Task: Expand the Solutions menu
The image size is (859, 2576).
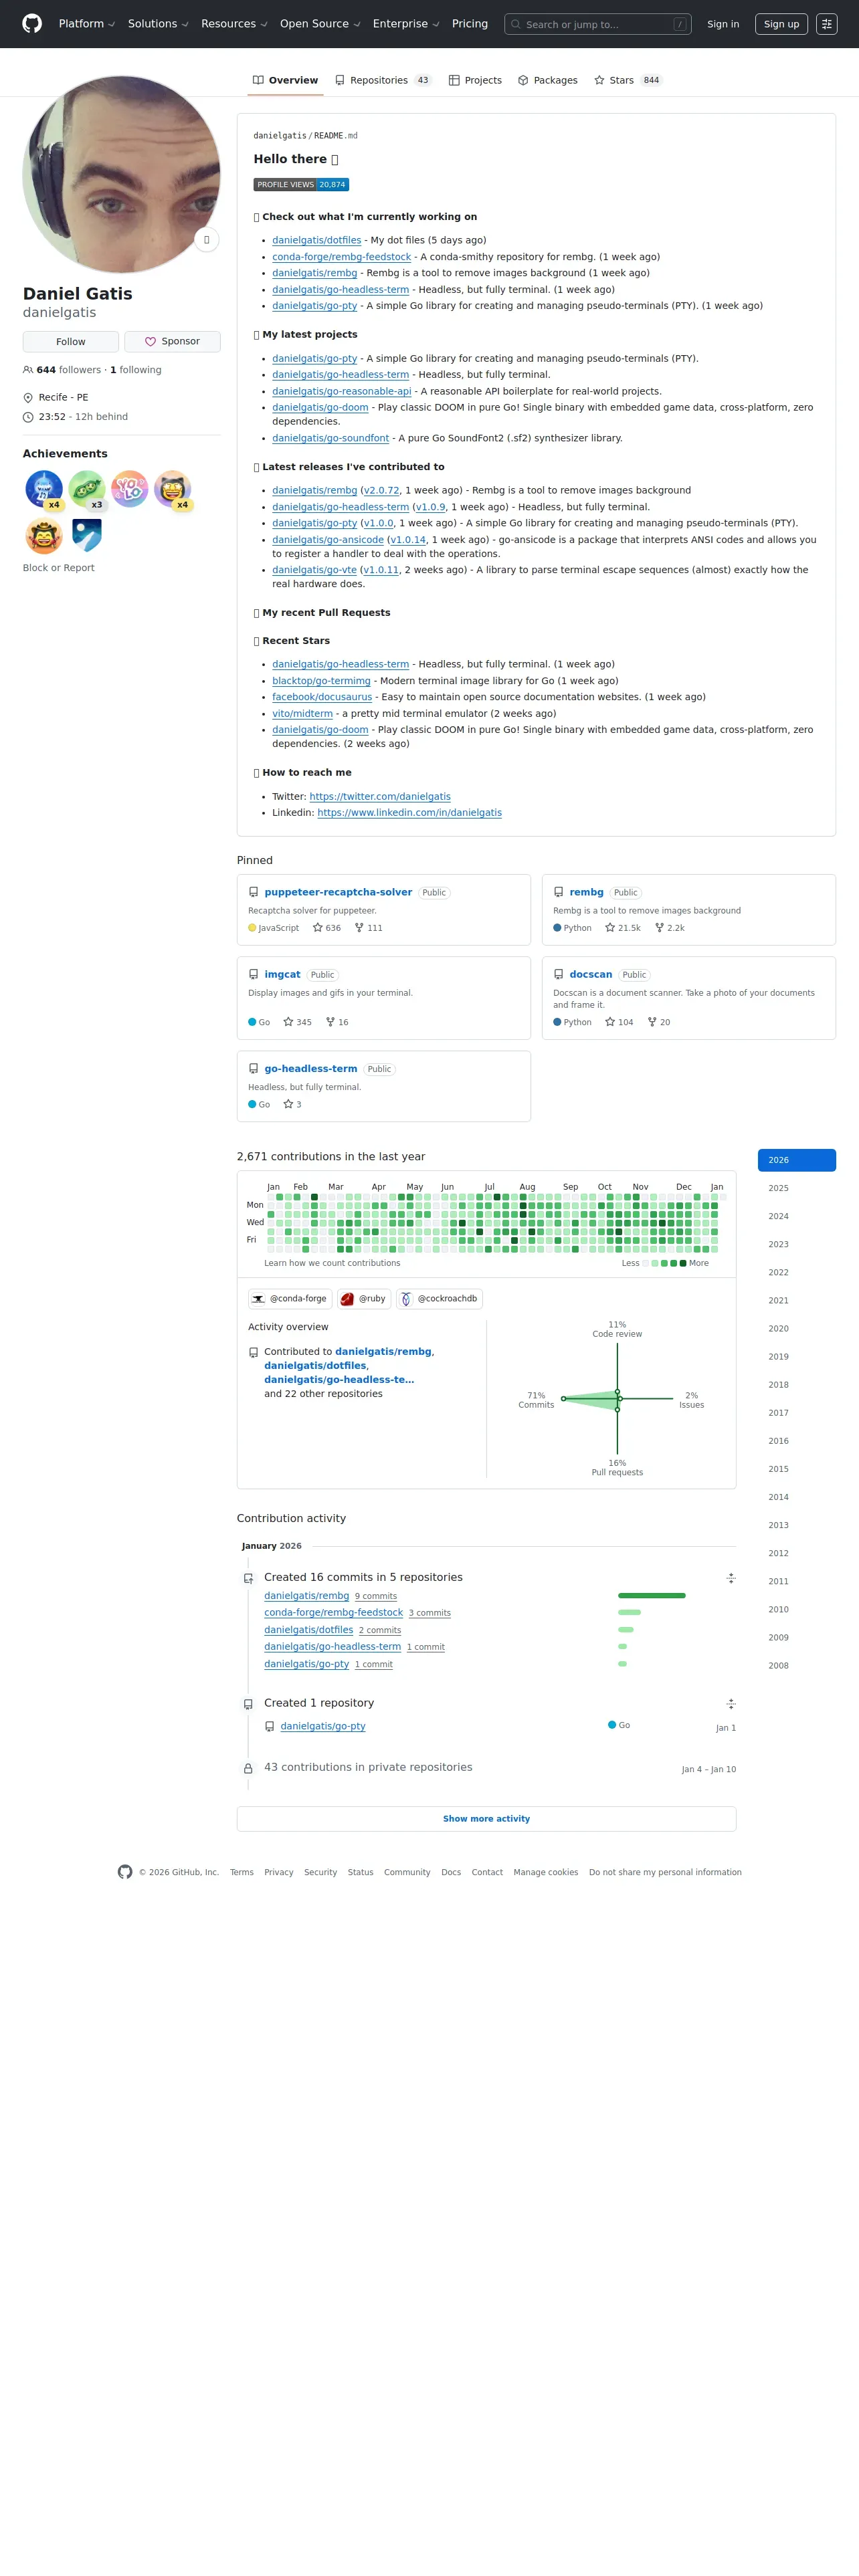Action: [x=158, y=24]
